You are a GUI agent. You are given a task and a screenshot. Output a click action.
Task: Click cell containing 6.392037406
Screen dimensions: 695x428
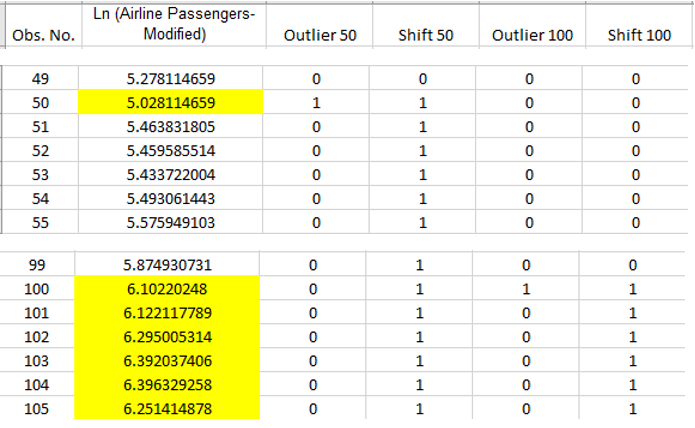[x=167, y=361]
